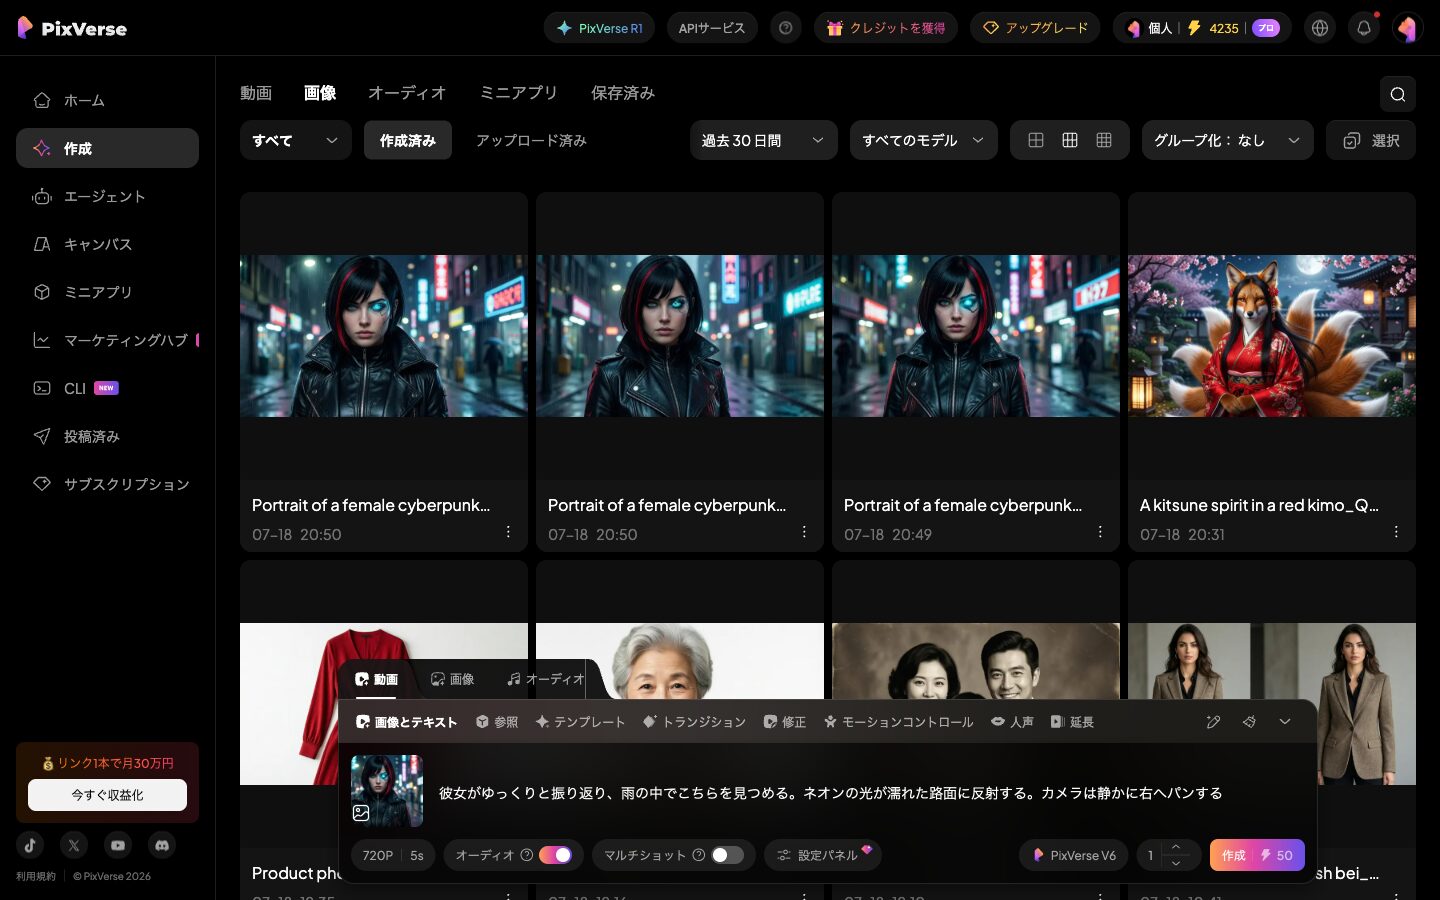Open キャンバス in the sidebar
This screenshot has width=1440, height=900.
(x=107, y=244)
